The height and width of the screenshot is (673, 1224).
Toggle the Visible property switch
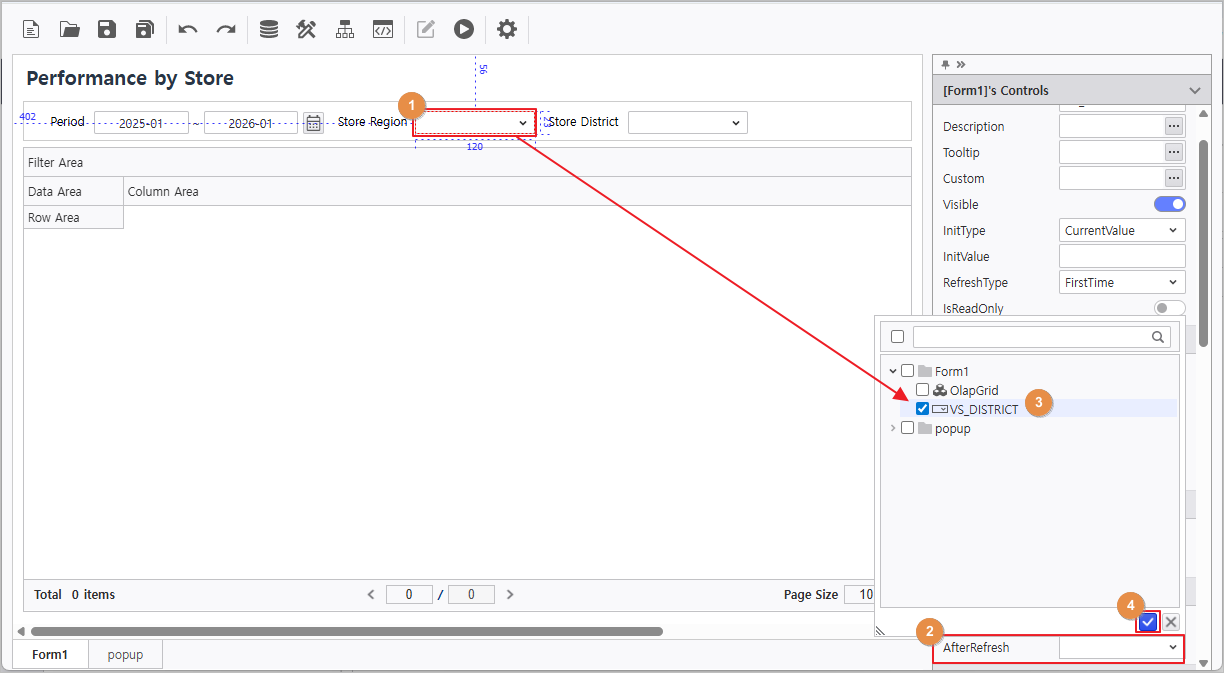1169,204
